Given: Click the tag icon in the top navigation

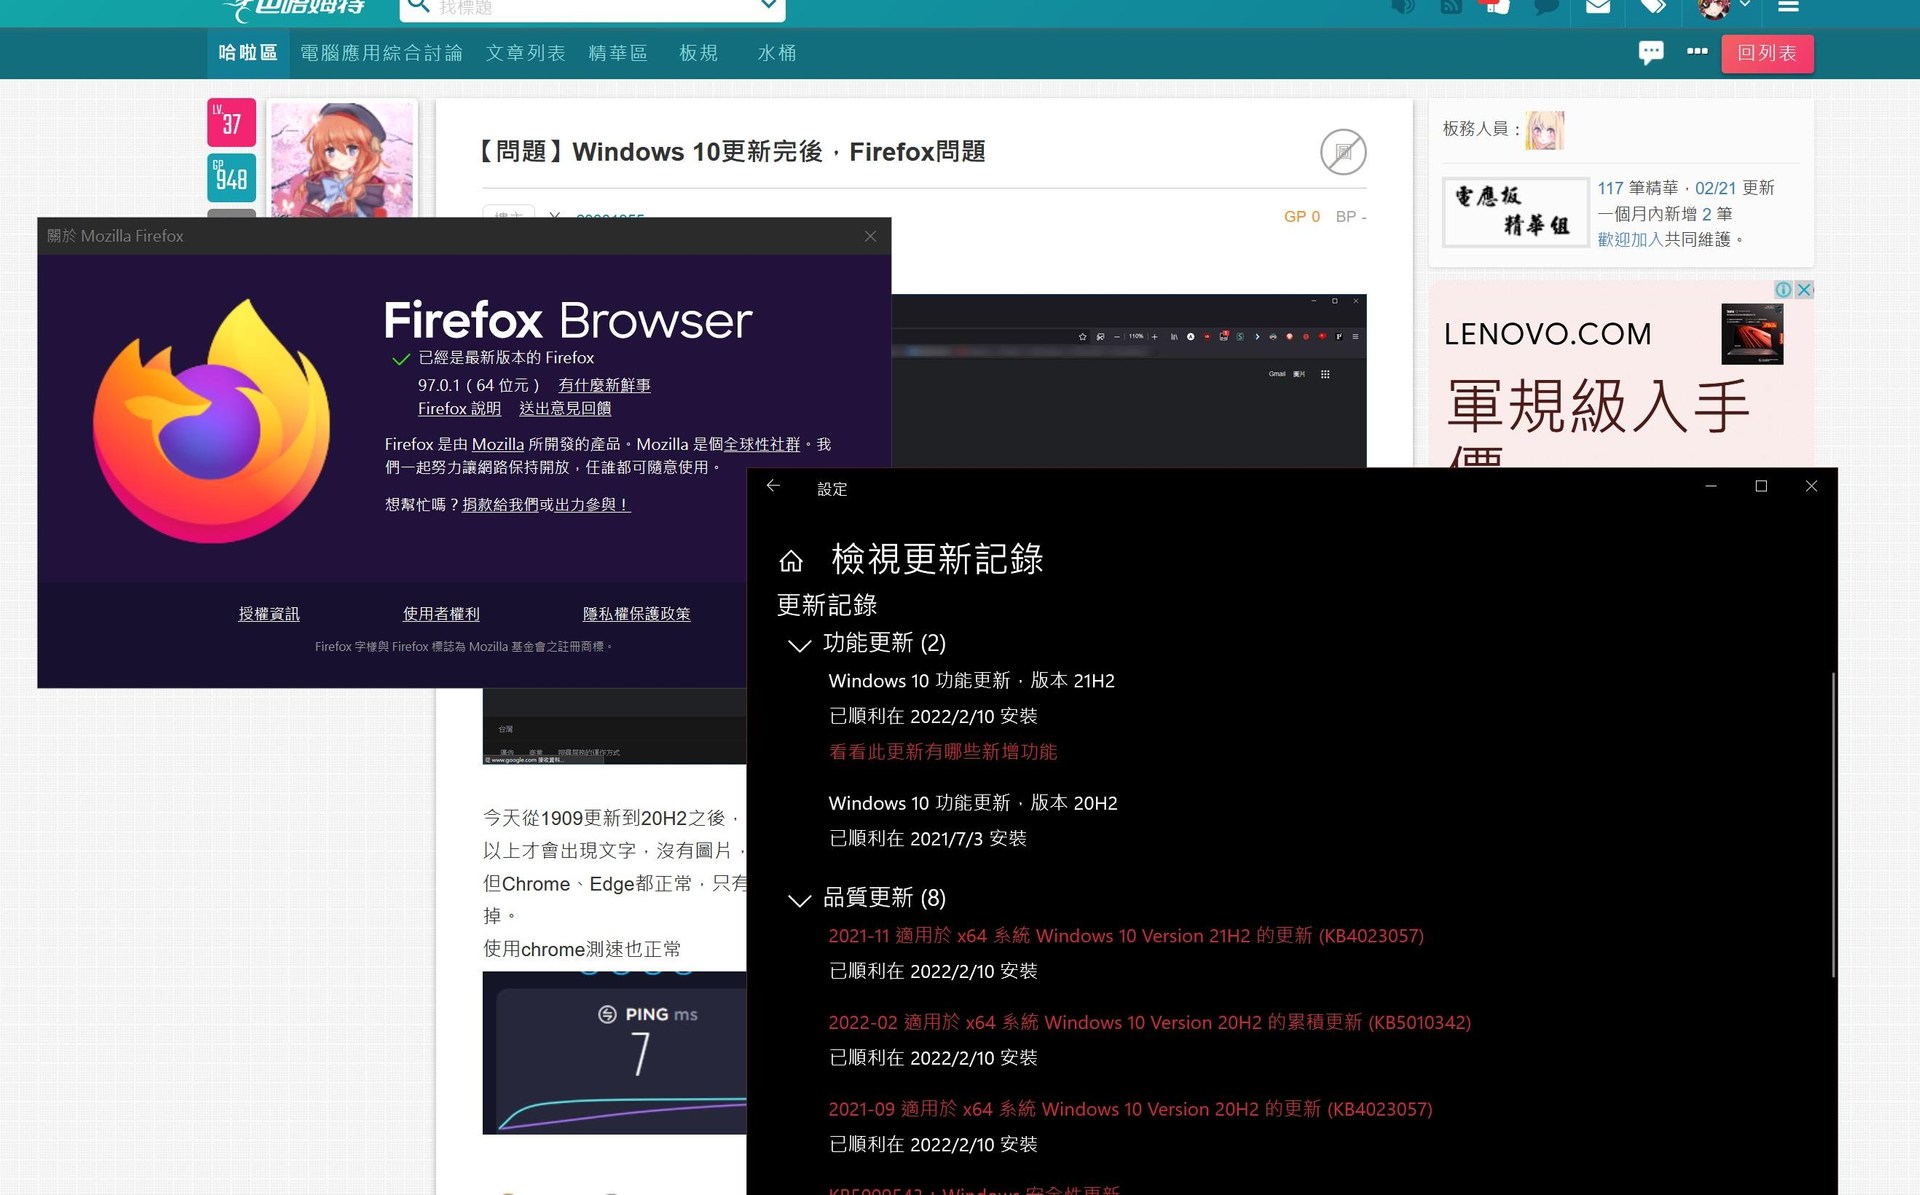Looking at the screenshot, I should point(1652,8).
